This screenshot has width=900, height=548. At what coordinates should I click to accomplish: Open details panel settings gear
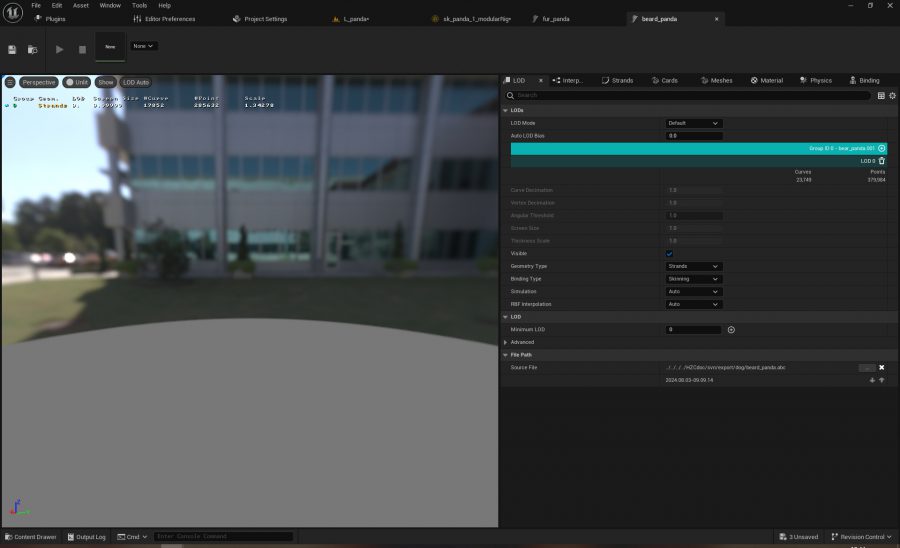pos(893,96)
